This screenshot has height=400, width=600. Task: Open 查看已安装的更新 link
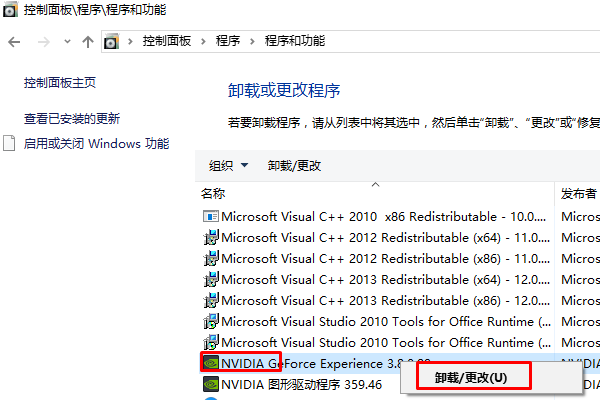click(72, 119)
